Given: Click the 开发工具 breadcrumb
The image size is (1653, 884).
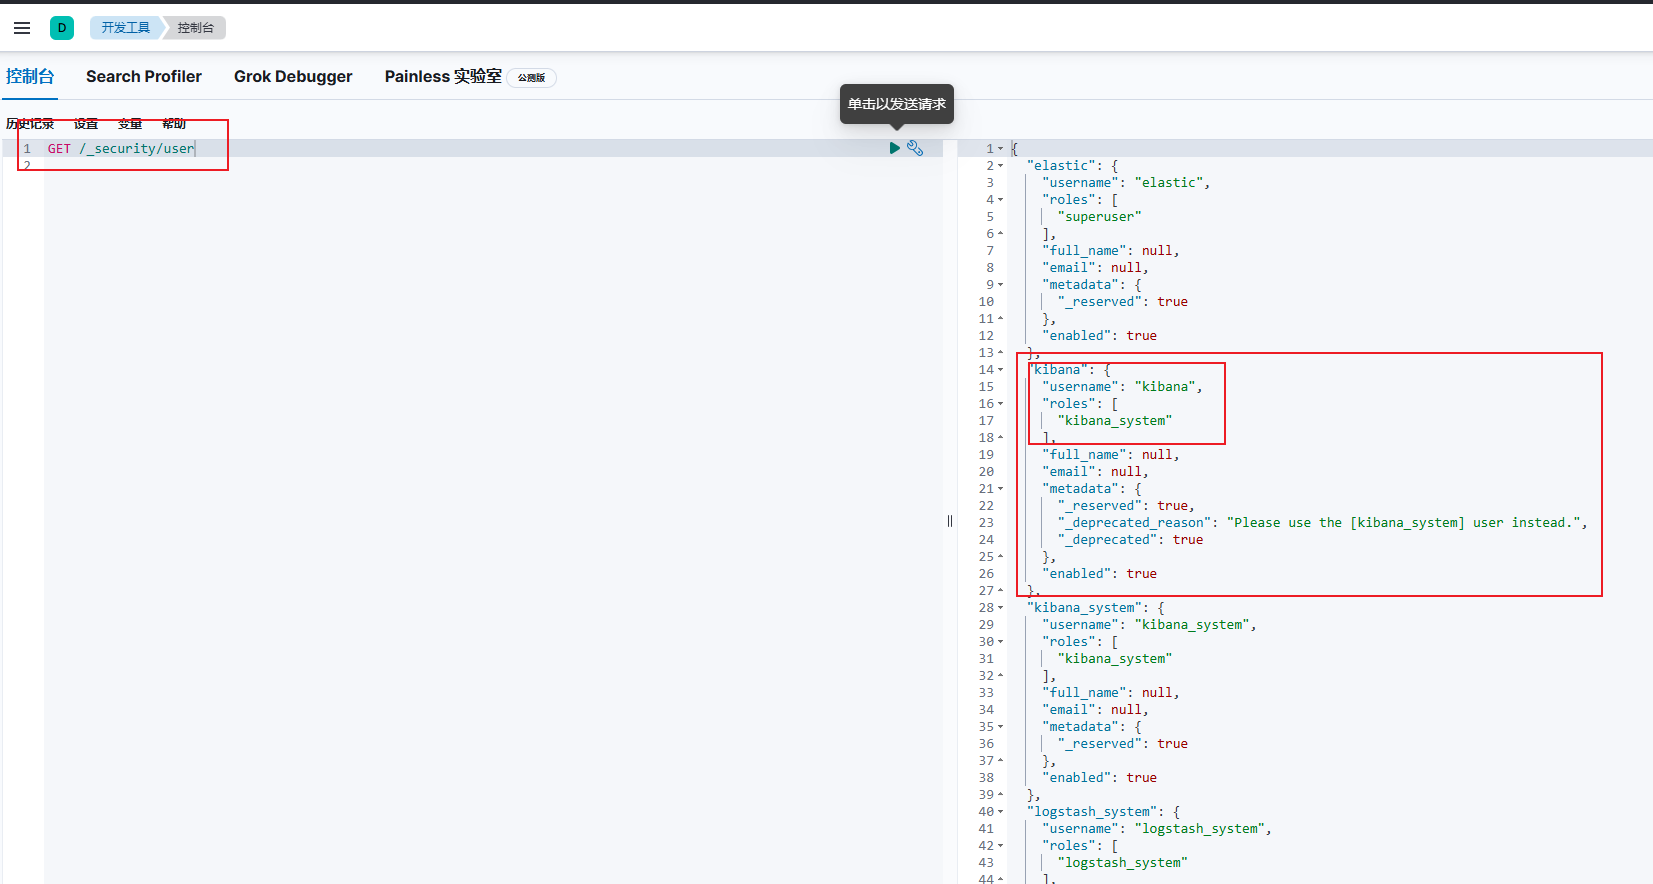Looking at the screenshot, I should pos(126,28).
